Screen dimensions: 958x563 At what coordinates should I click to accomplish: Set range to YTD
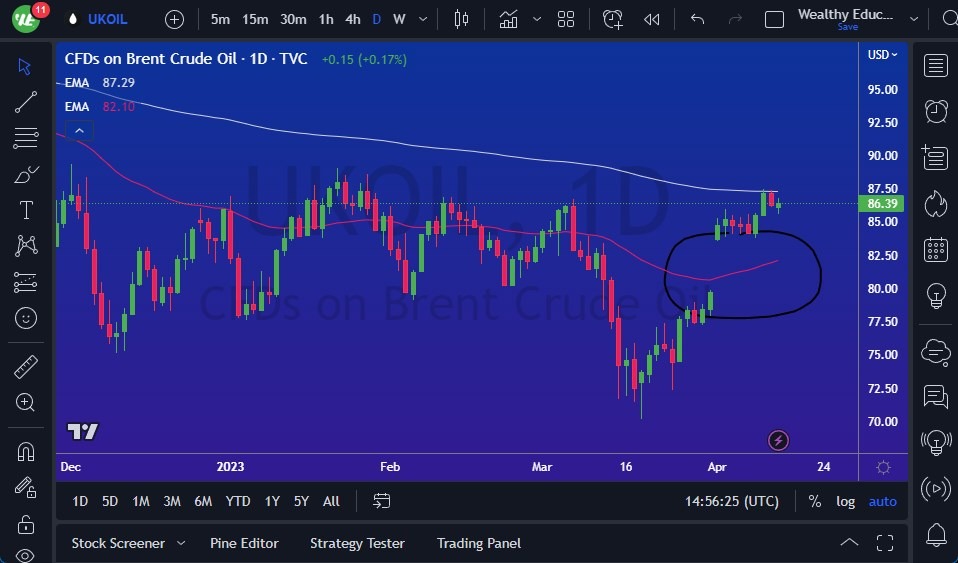point(238,501)
